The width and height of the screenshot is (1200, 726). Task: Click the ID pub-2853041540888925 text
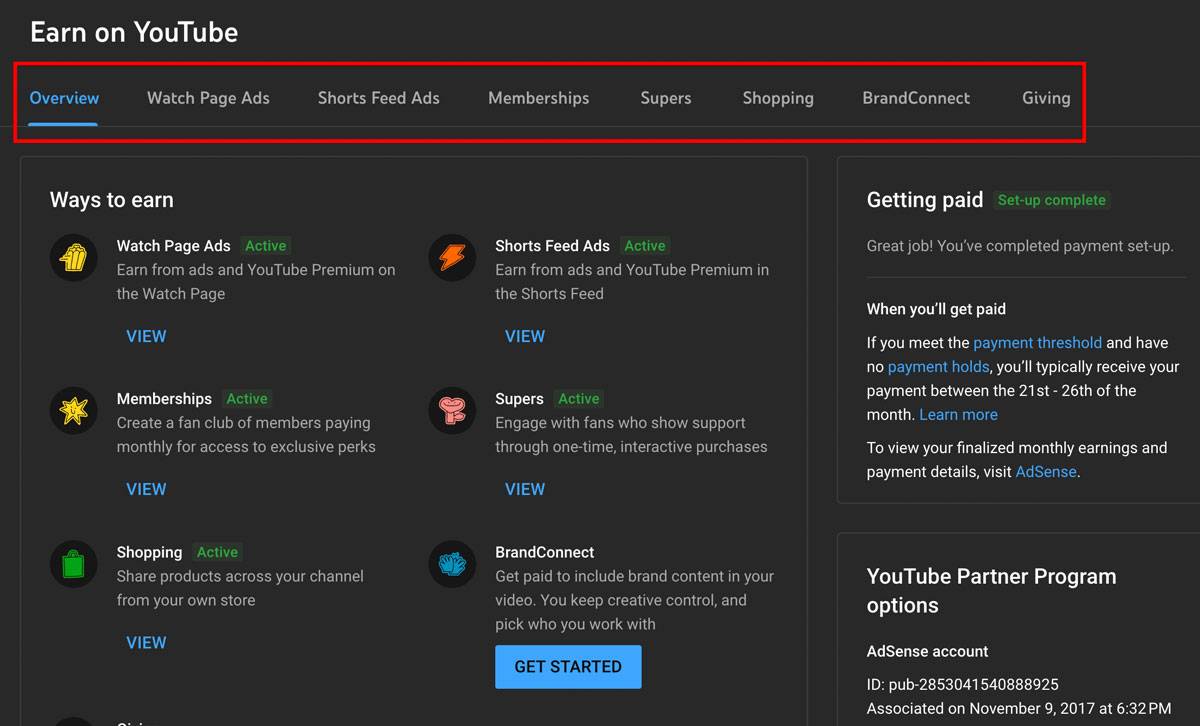(x=962, y=685)
